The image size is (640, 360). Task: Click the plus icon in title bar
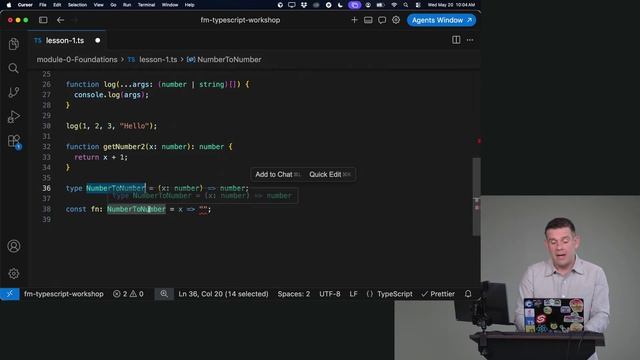tap(354, 20)
